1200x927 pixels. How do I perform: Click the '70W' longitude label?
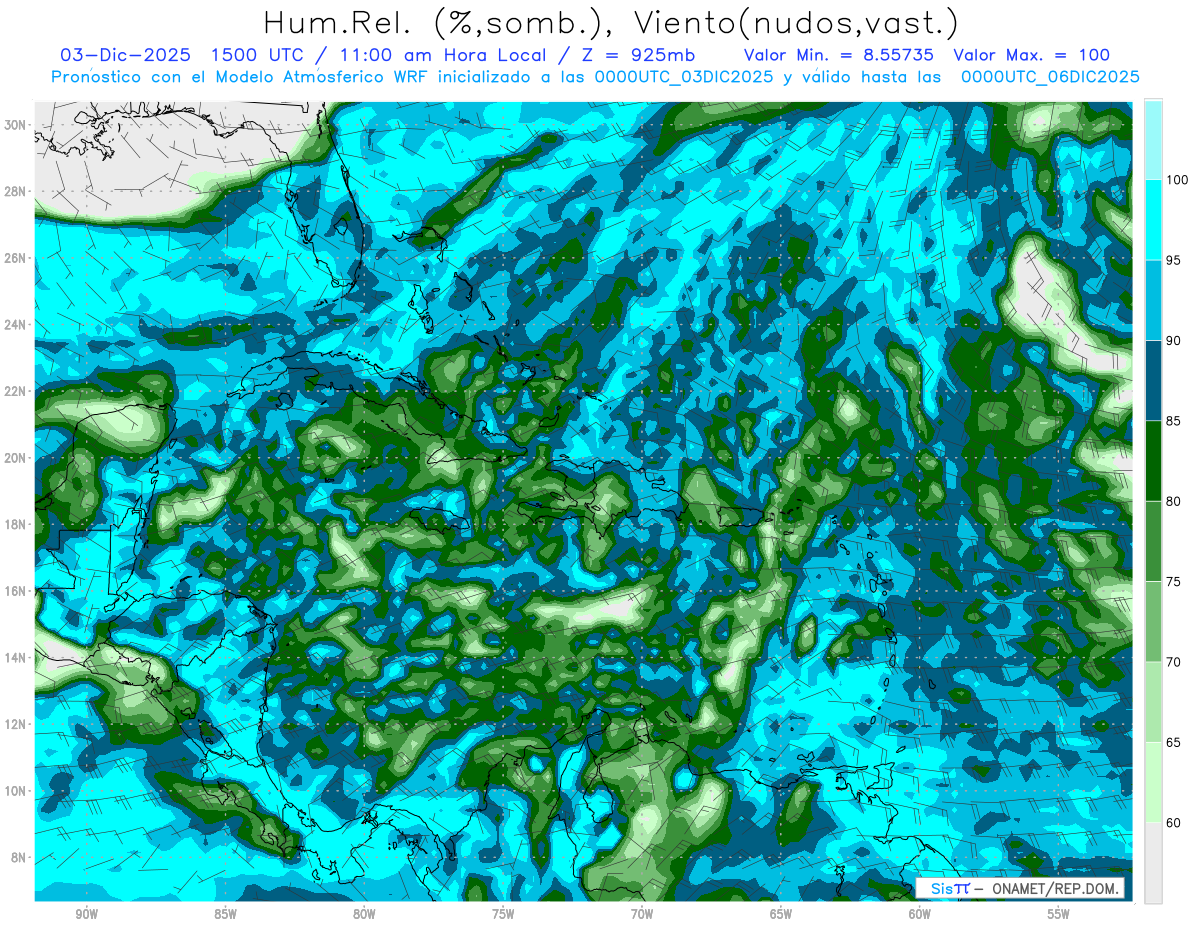[x=642, y=915]
